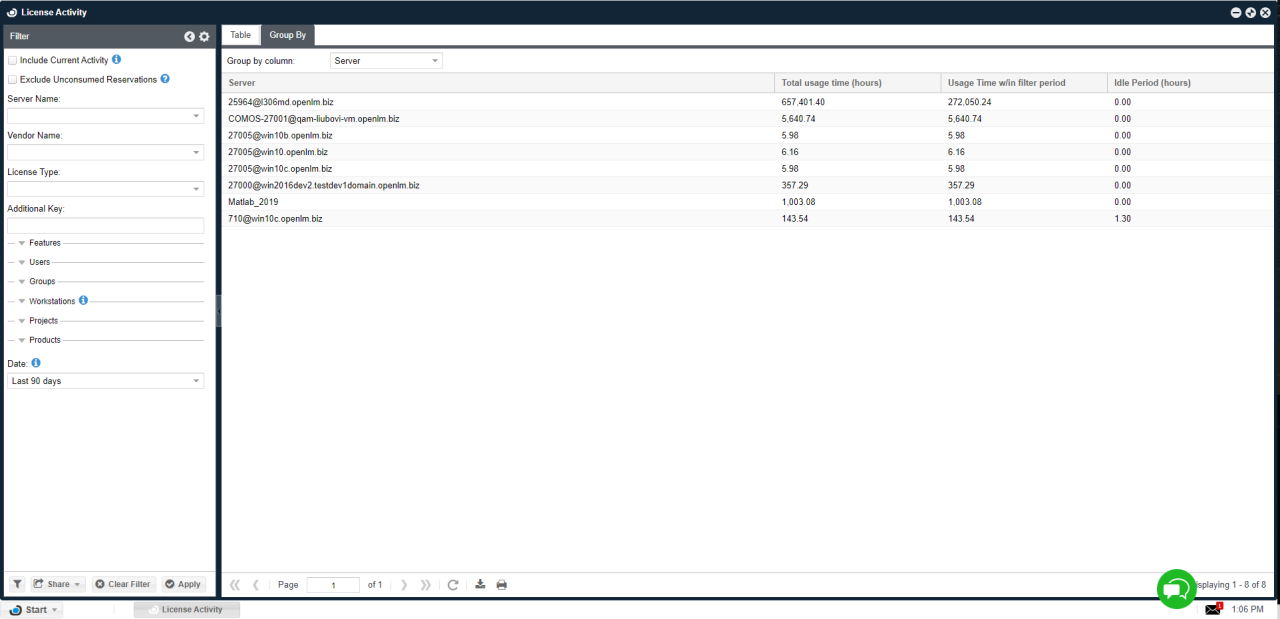Image resolution: width=1280 pixels, height=619 pixels.
Task: Click the print icon in bottom toolbar
Action: pyautogui.click(x=502, y=584)
